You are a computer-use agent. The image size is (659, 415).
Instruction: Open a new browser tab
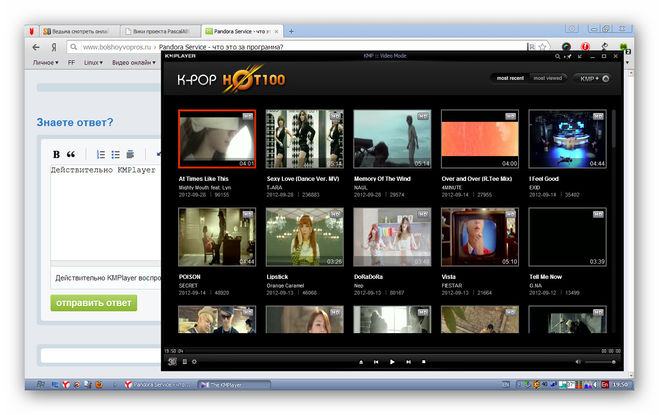pos(291,31)
